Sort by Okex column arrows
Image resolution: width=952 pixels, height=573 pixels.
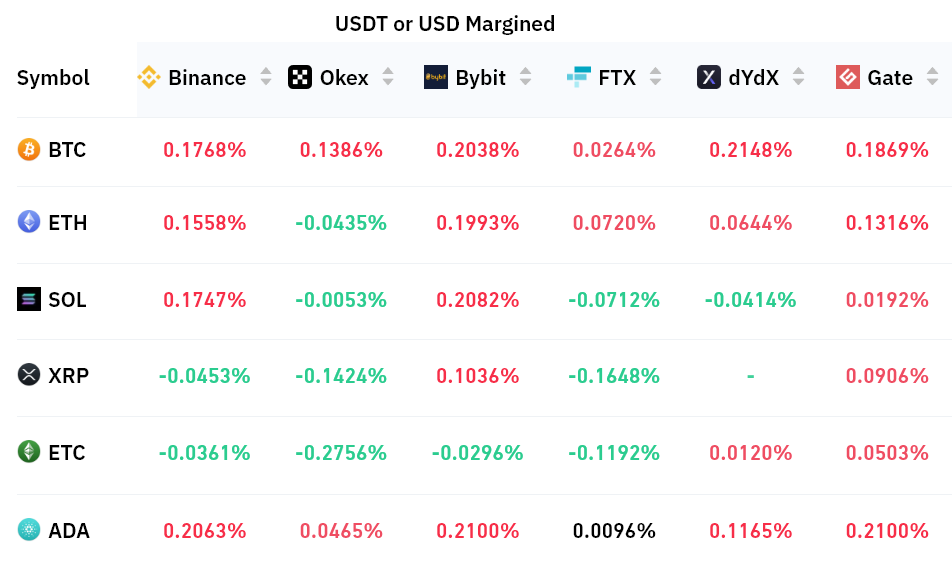388,77
